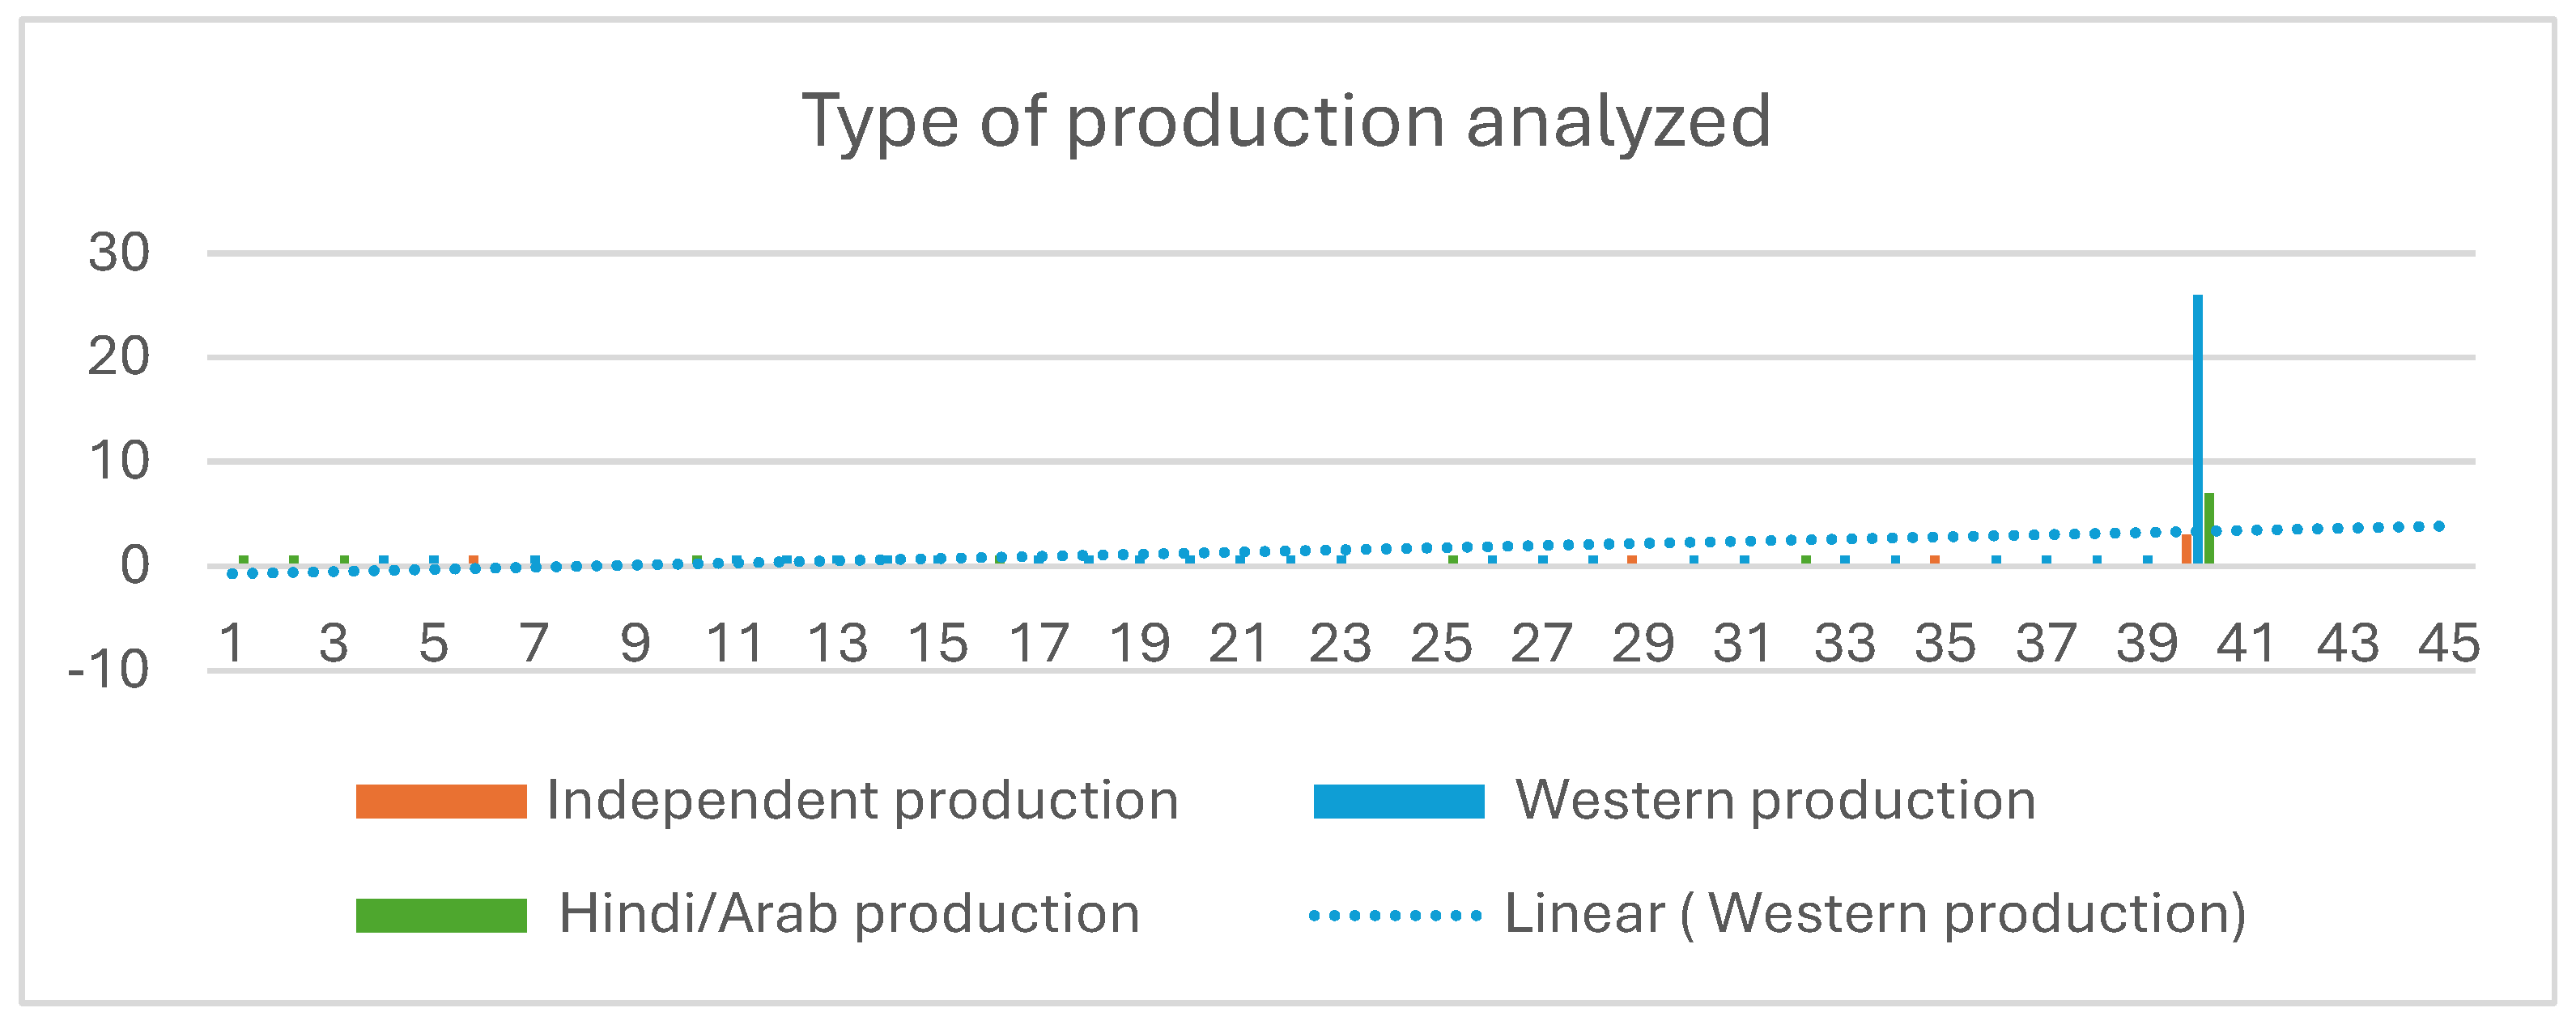Click the tallest green Hindi/Arab bar

pyautogui.click(x=2209, y=528)
